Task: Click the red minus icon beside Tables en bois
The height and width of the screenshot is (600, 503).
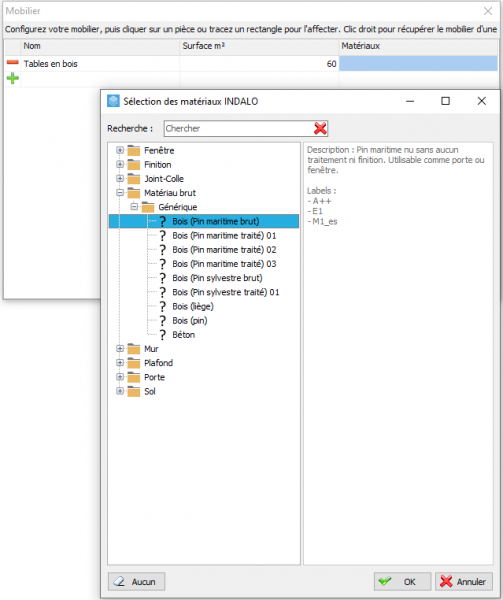Action: tap(13, 63)
